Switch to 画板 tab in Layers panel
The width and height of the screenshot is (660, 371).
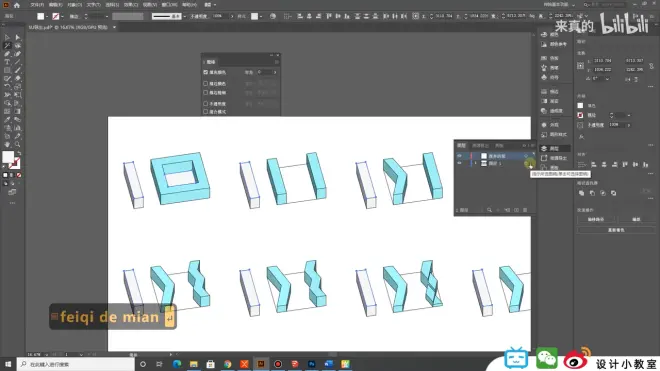(499, 146)
